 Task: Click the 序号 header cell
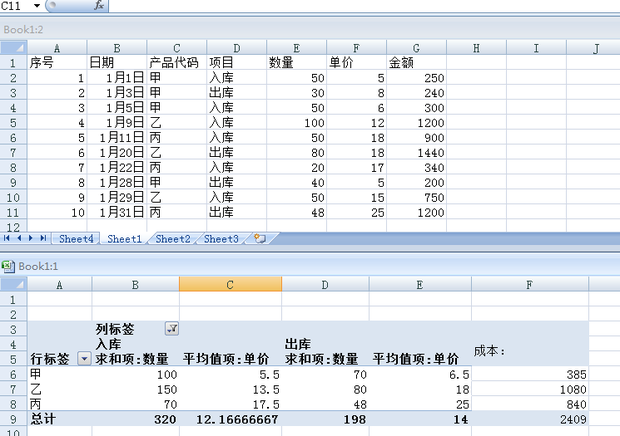click(57, 62)
